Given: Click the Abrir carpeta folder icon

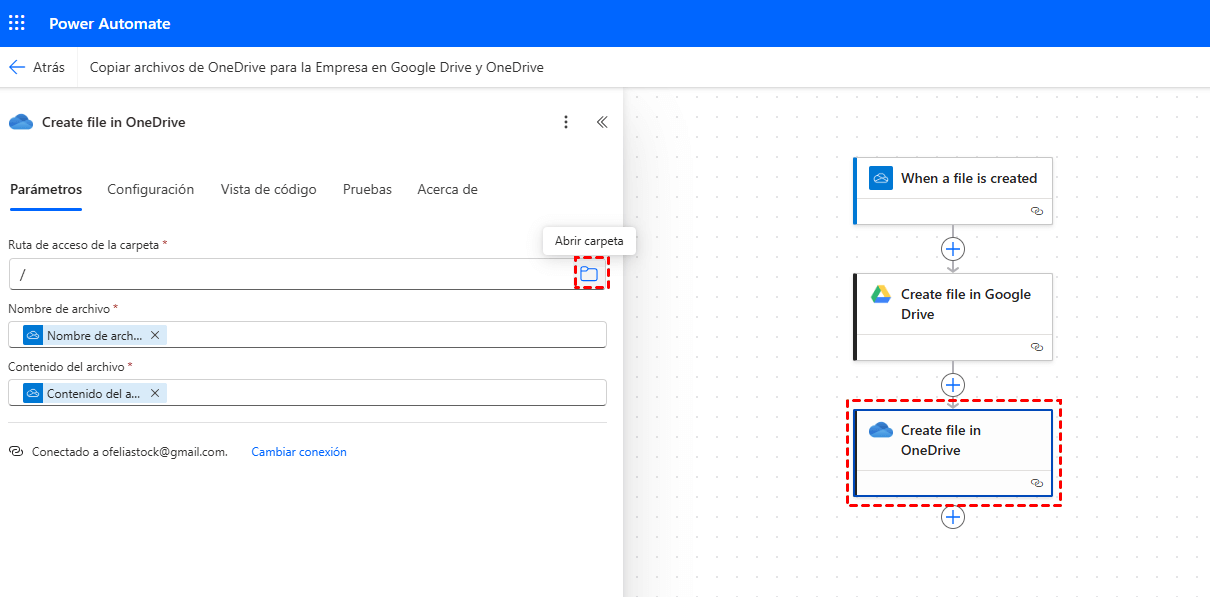Looking at the screenshot, I should tap(589, 274).
